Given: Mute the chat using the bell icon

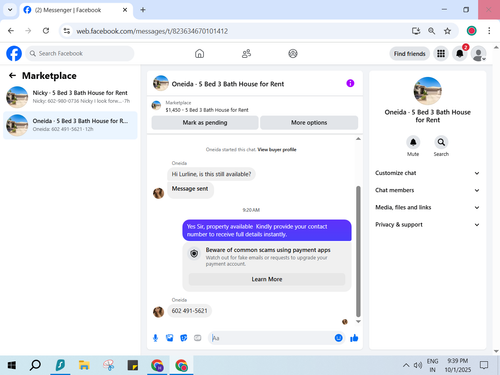Looking at the screenshot, I should point(413,142).
